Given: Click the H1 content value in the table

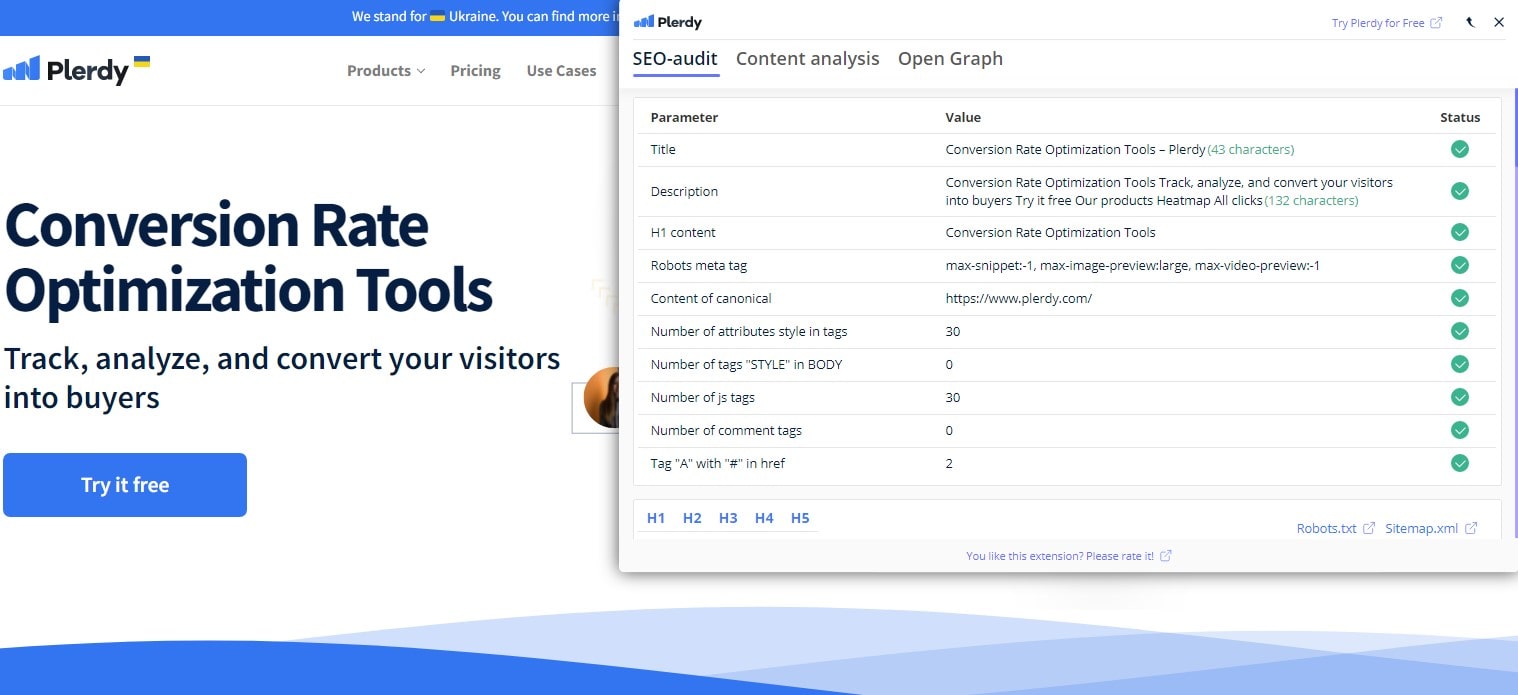Looking at the screenshot, I should pos(1051,232).
